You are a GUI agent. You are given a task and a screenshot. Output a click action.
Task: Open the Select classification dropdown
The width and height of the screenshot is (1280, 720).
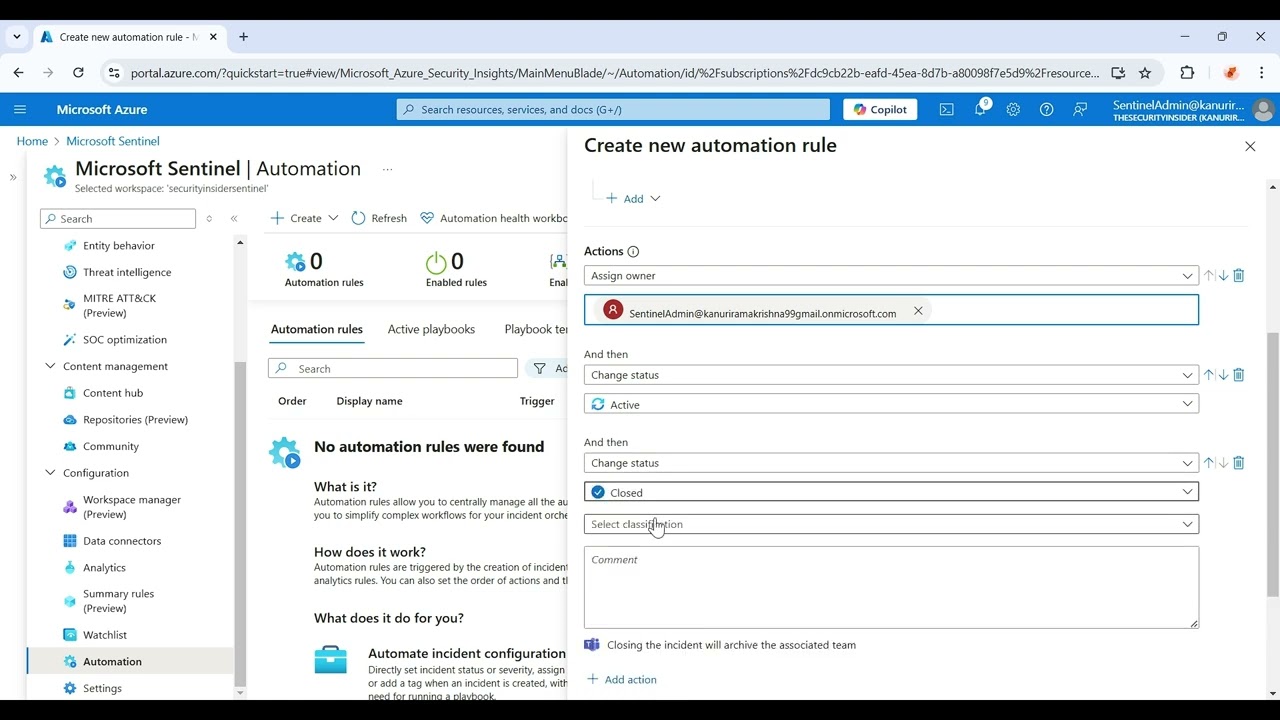click(x=891, y=524)
